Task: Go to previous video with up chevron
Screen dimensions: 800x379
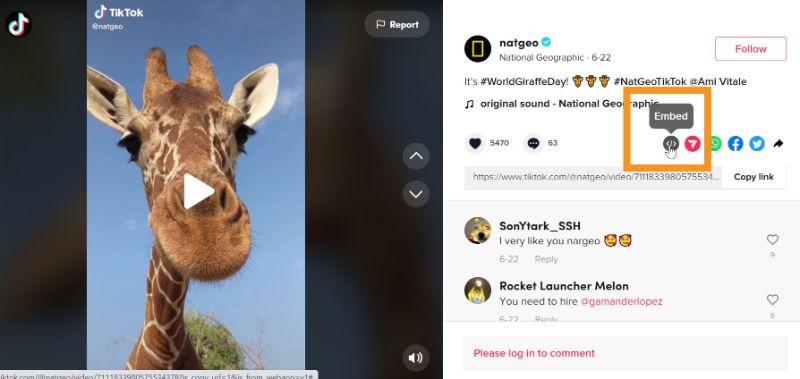Action: (416, 156)
